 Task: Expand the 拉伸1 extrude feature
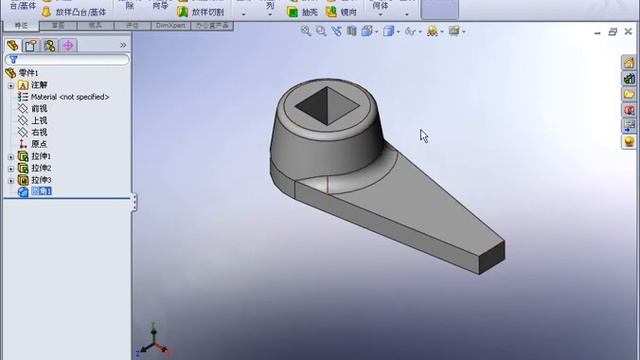point(11,157)
